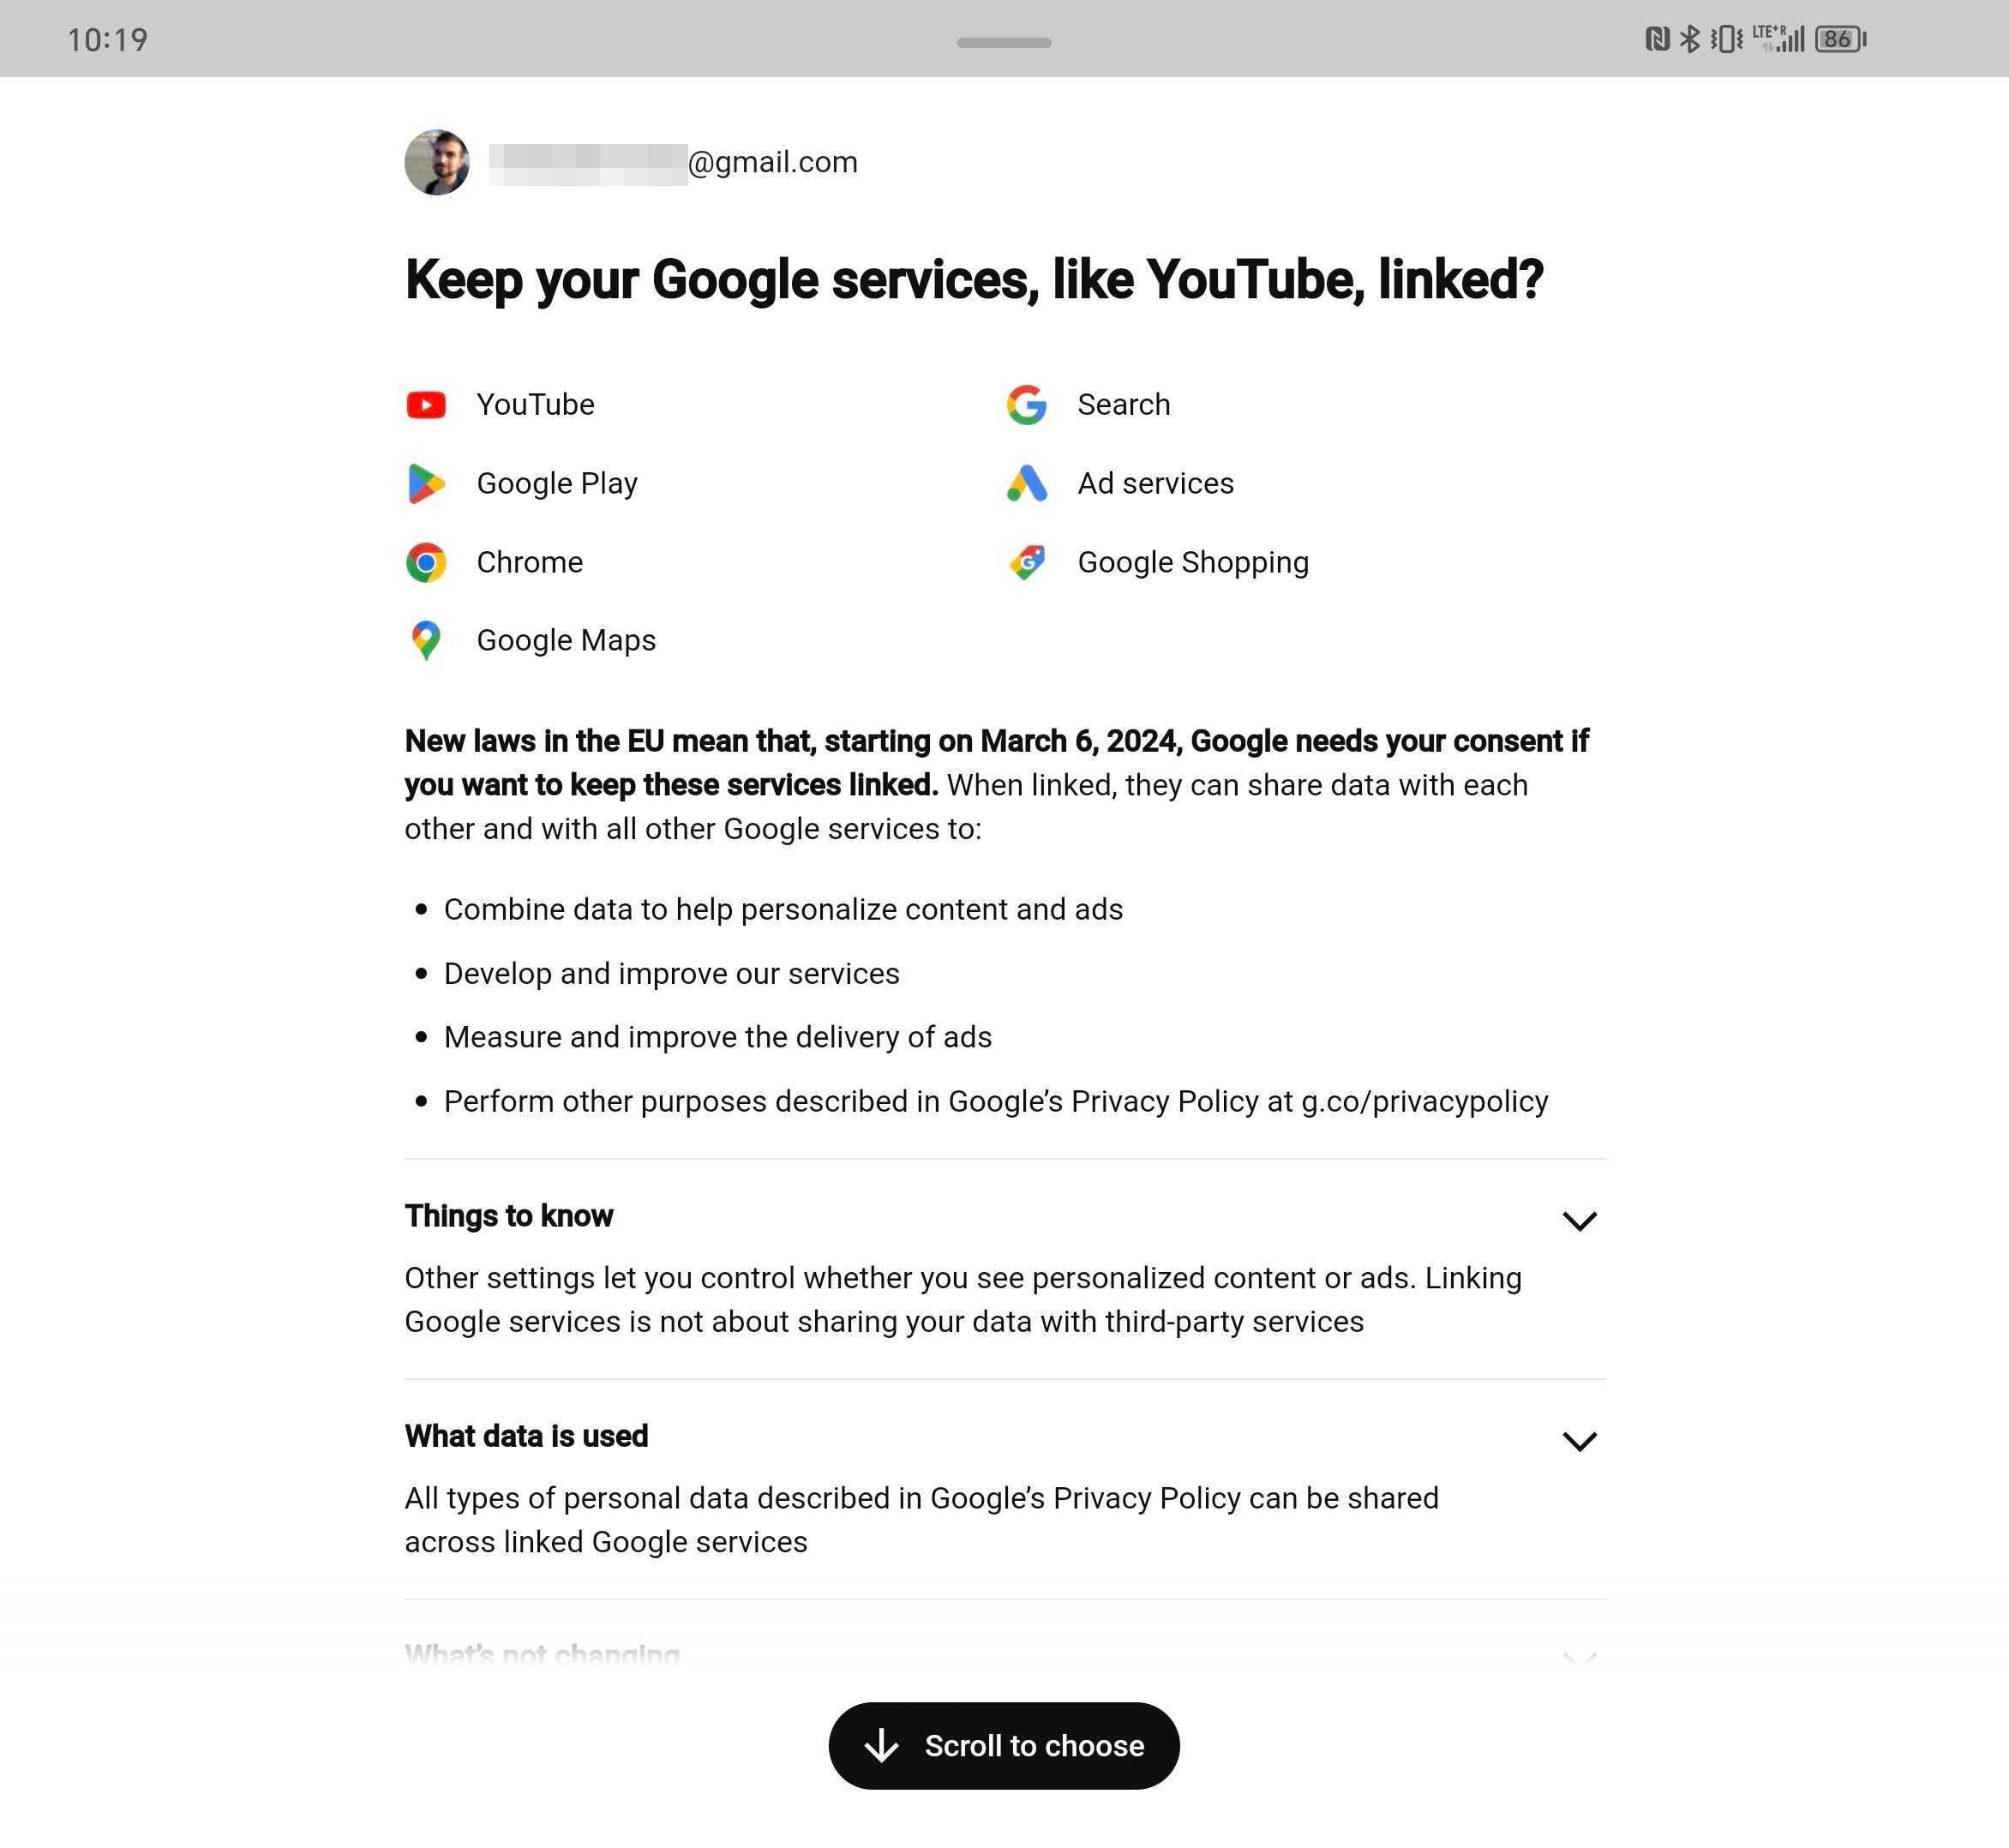Tap the drag handle at top
2009x1848 pixels.
pos(1004,43)
